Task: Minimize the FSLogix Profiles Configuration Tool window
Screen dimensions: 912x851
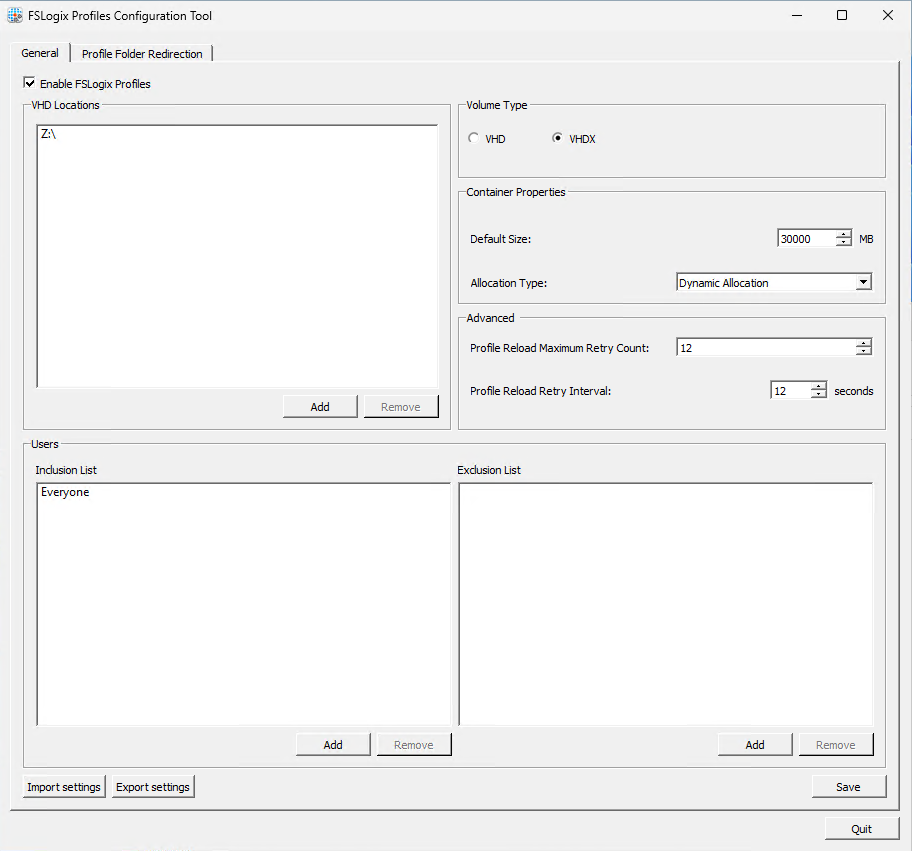Action: click(x=797, y=16)
